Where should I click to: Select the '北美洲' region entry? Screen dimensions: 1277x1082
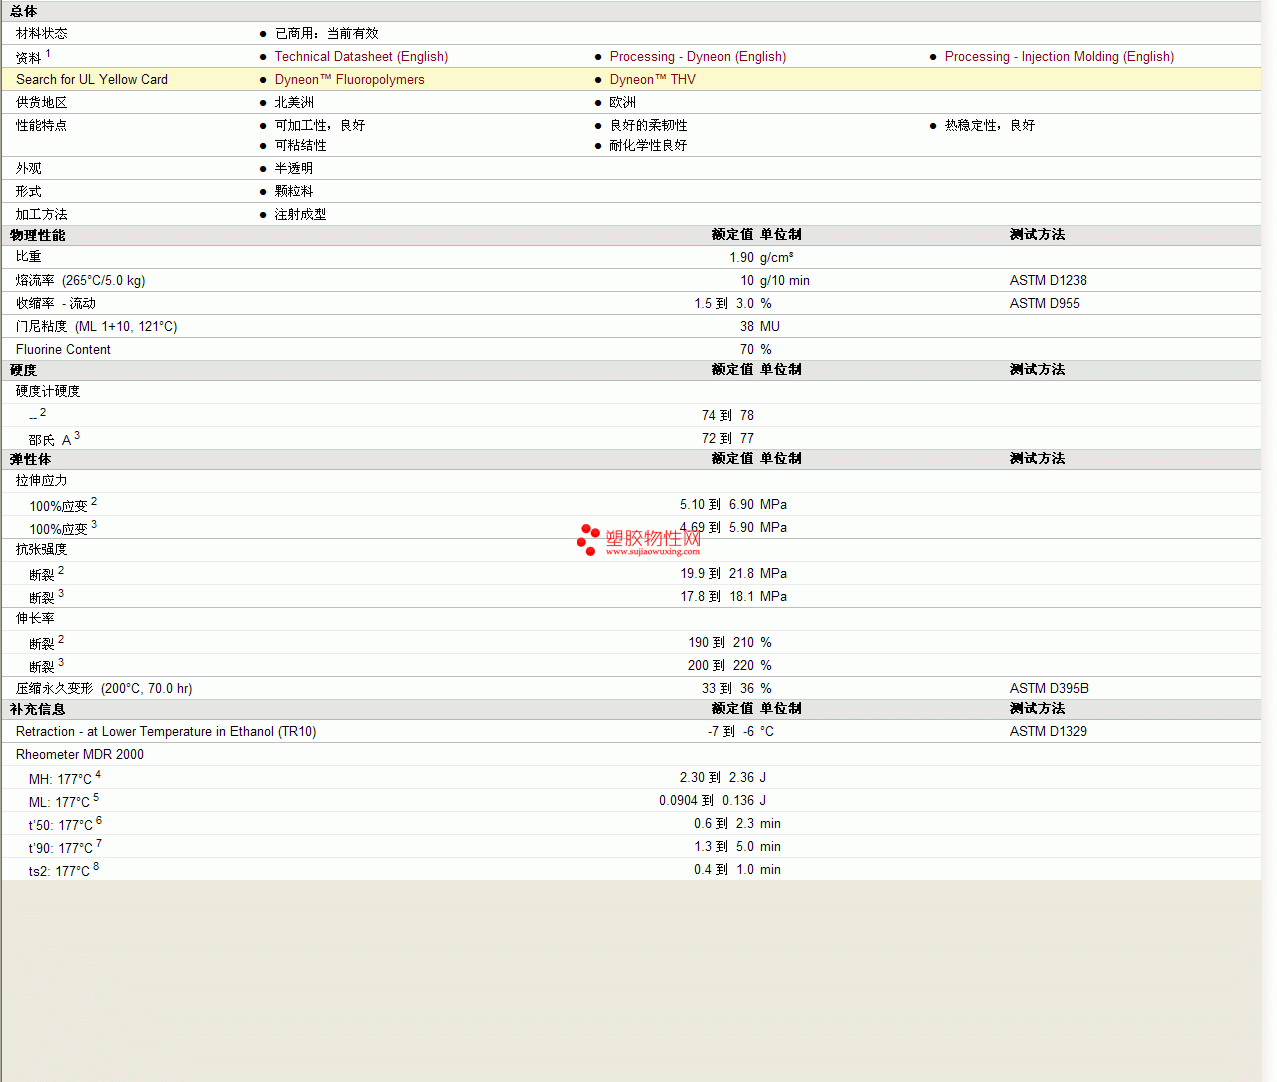point(294,103)
